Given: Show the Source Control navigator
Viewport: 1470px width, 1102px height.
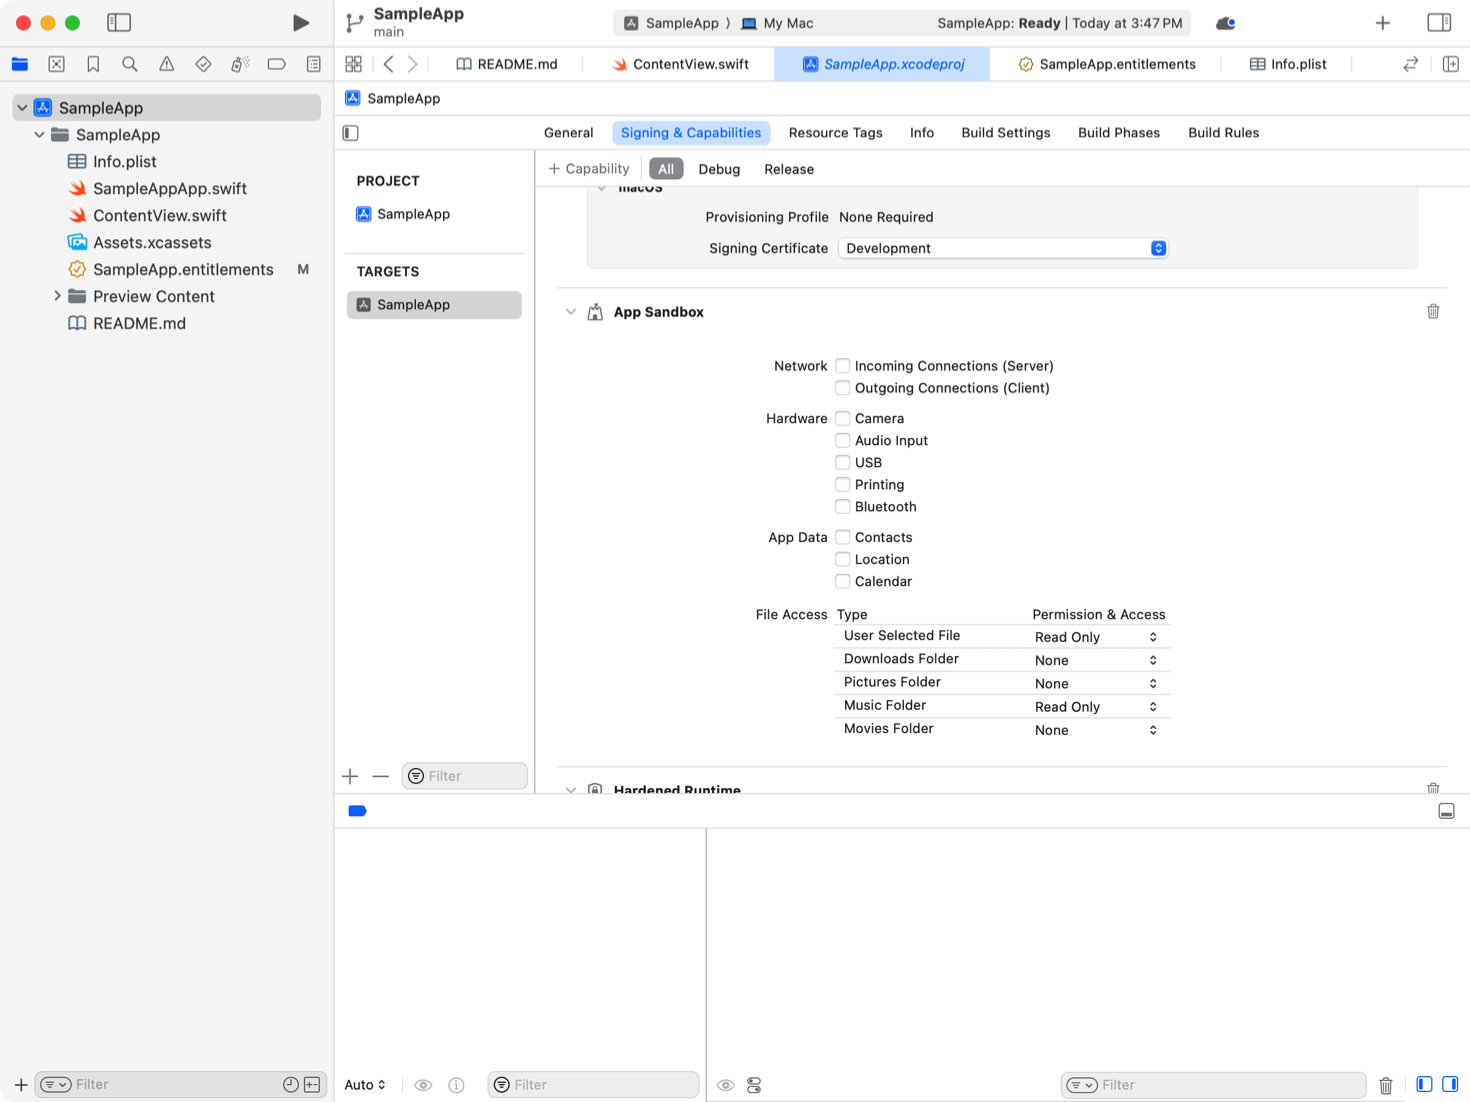Looking at the screenshot, I should pos(57,64).
